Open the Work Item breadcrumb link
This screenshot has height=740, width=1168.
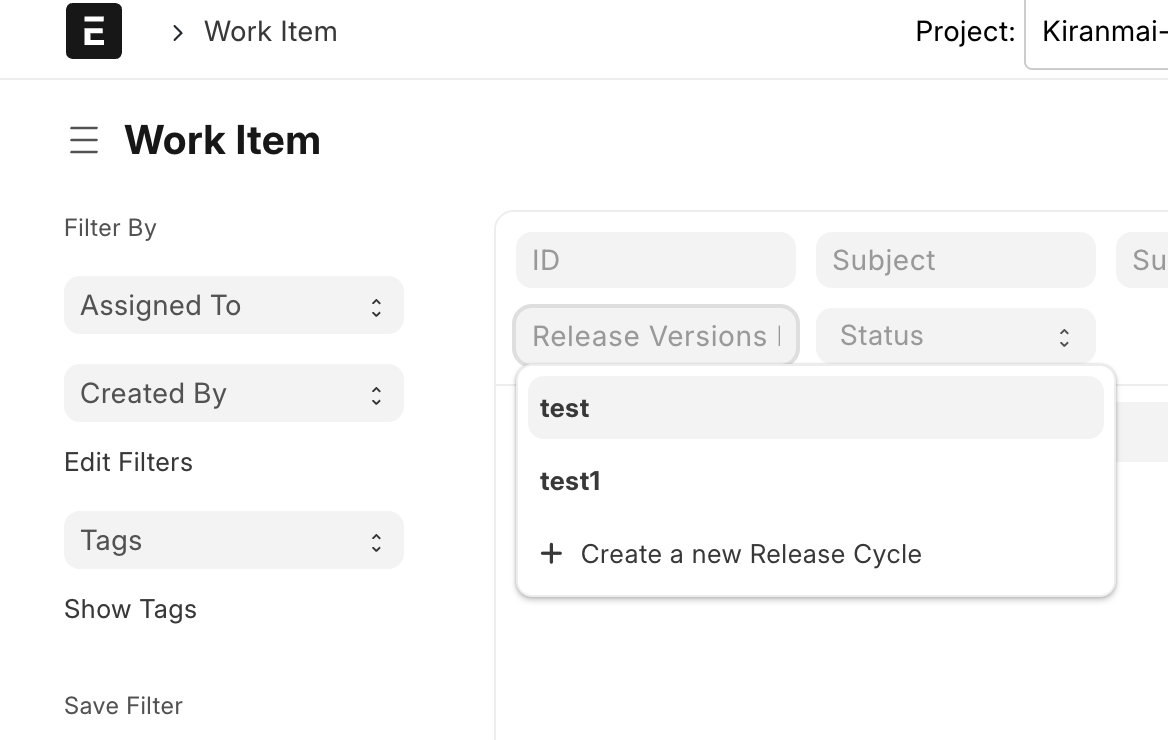click(270, 32)
